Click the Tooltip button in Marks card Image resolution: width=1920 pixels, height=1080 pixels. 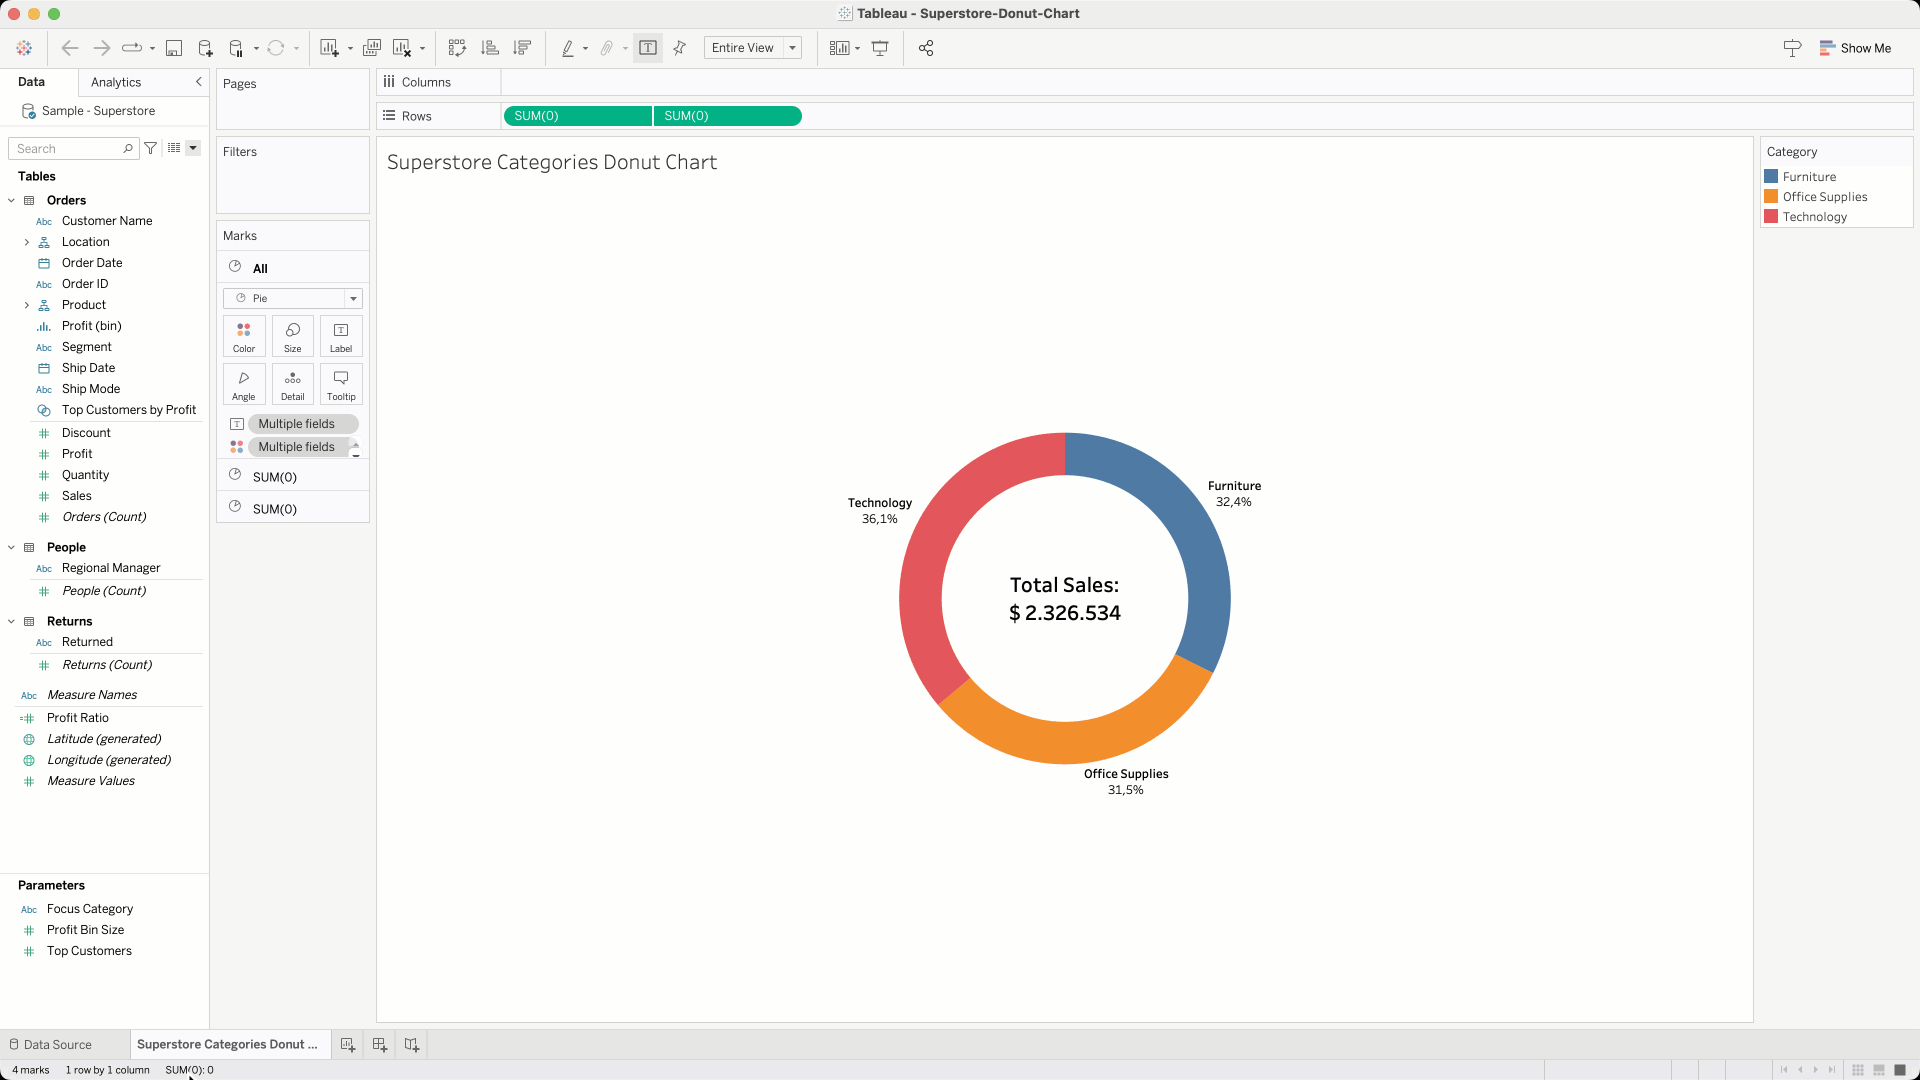(341, 384)
